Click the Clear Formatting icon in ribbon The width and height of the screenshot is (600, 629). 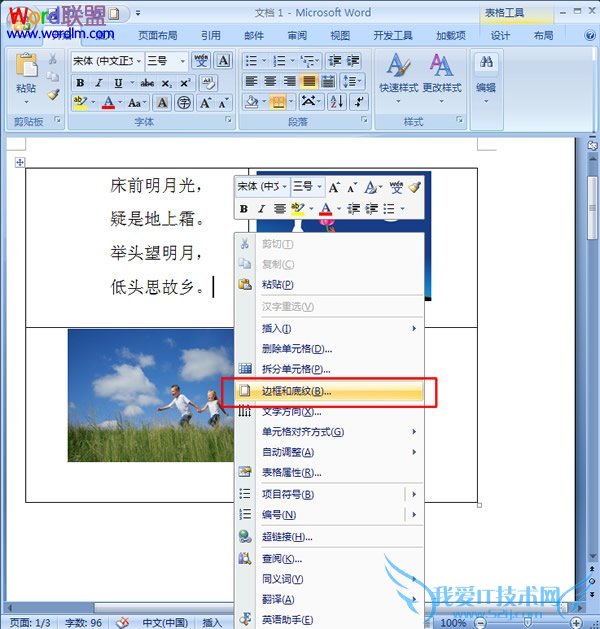tap(208, 83)
